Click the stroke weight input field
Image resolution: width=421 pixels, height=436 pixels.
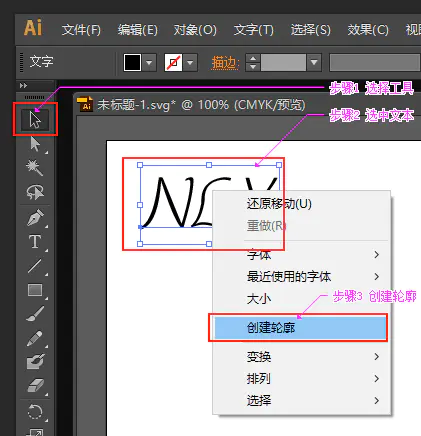(283, 62)
